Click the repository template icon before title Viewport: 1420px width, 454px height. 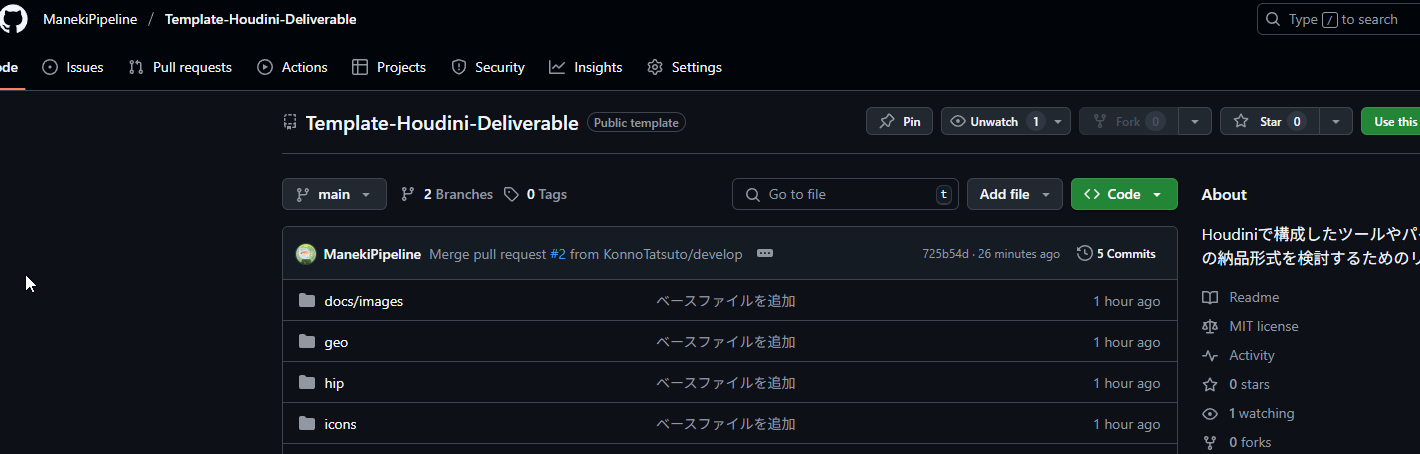pos(290,122)
